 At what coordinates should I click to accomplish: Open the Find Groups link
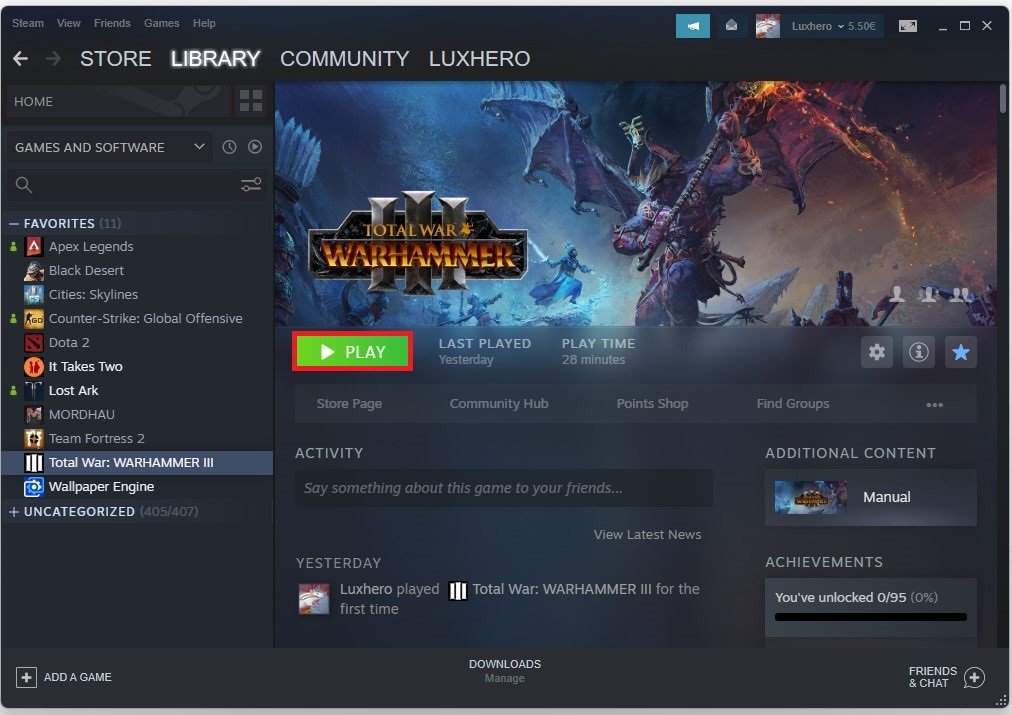pyautogui.click(x=793, y=403)
